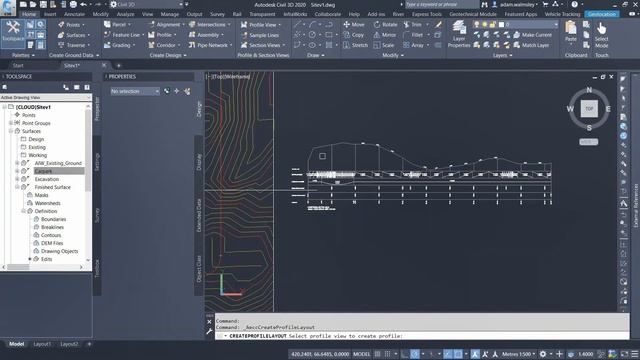Switch to the Output ribbon tab
Image resolution: width=640 pixels, height=360 pixels.
(194, 14)
